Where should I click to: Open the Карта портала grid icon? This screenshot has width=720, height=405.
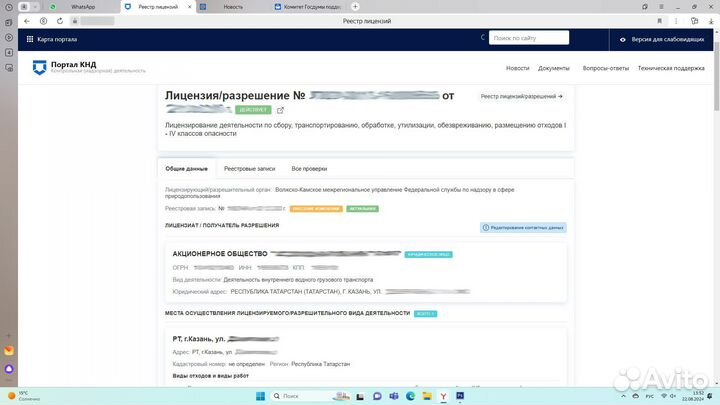coord(30,39)
